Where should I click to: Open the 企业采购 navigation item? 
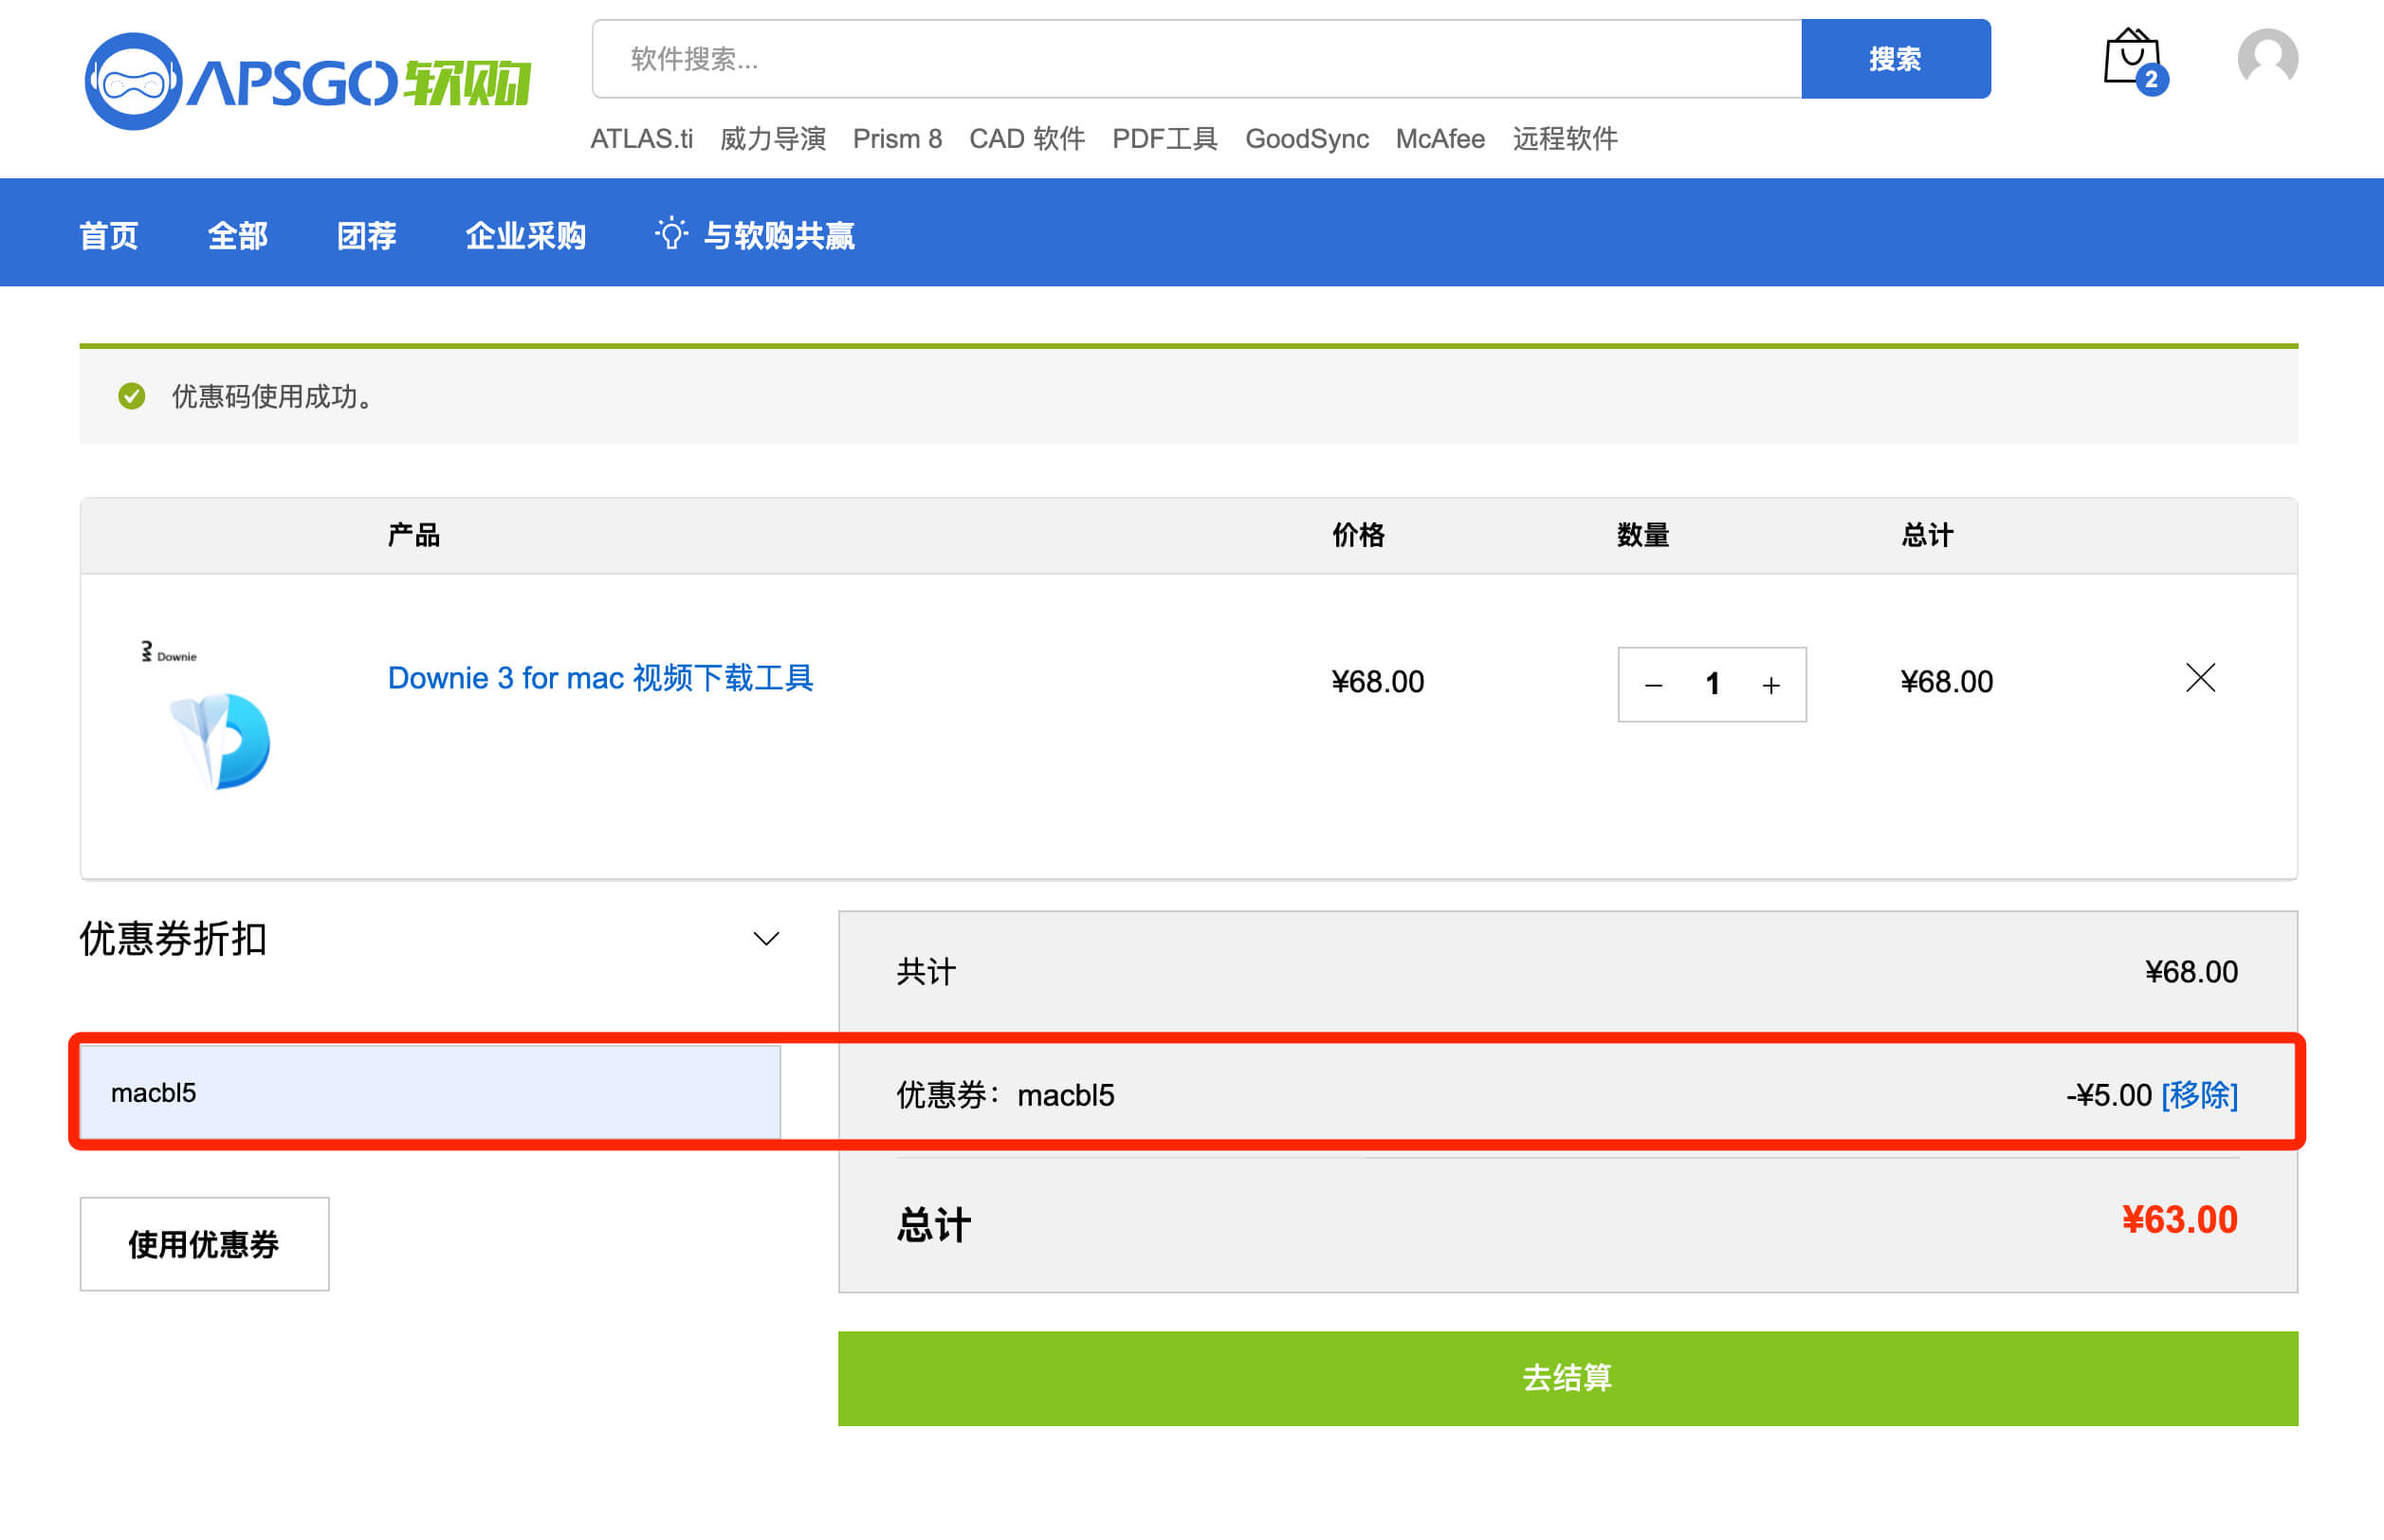[x=525, y=235]
